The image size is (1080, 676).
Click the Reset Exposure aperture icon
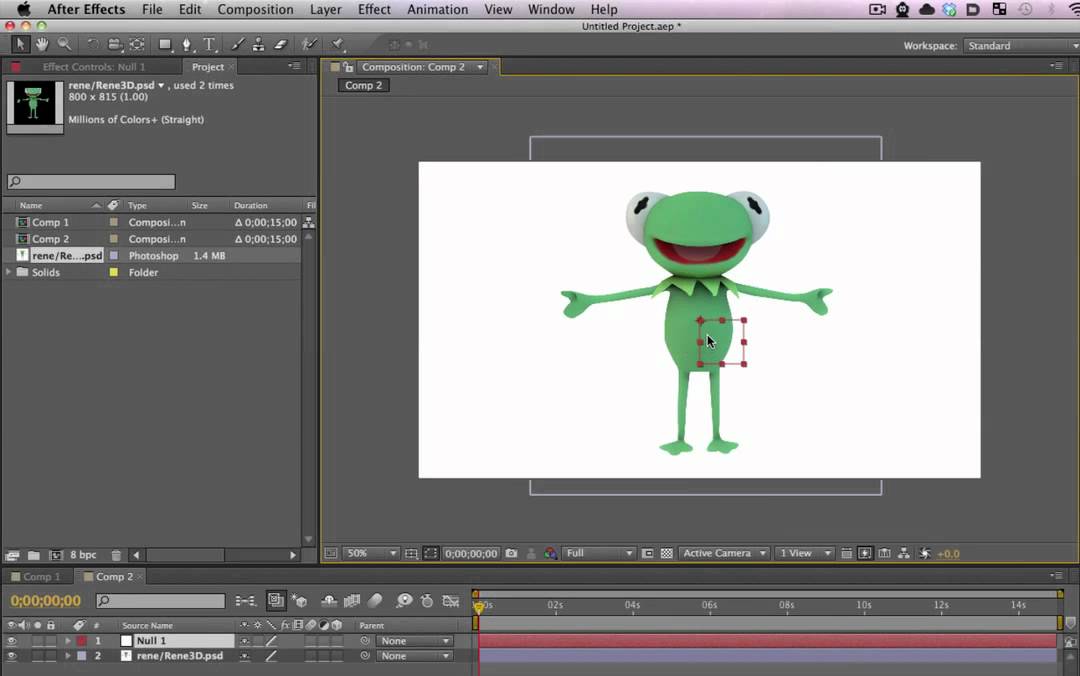(925, 553)
